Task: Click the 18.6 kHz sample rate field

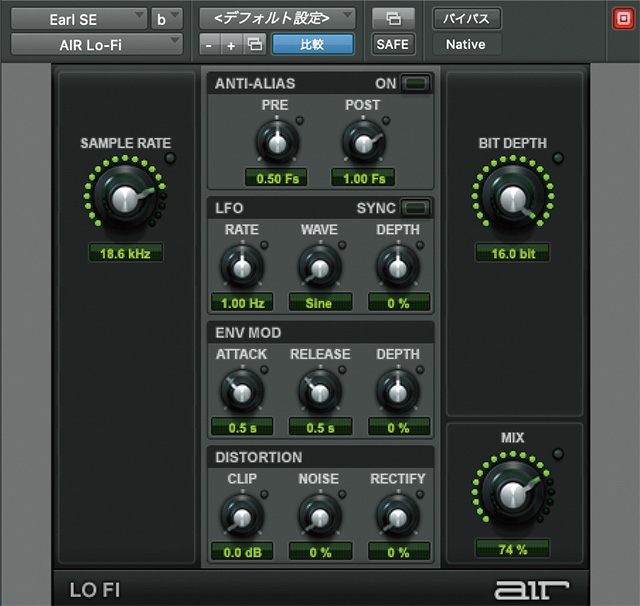Action: pos(126,253)
